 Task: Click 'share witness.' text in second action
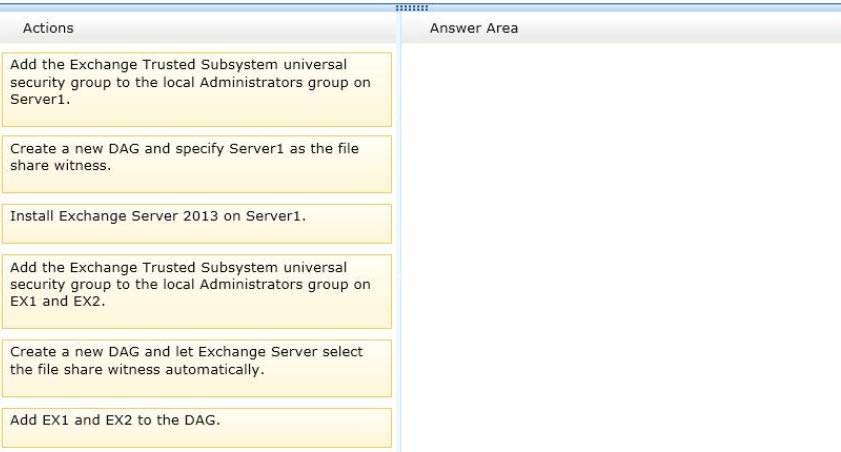[x=61, y=166]
